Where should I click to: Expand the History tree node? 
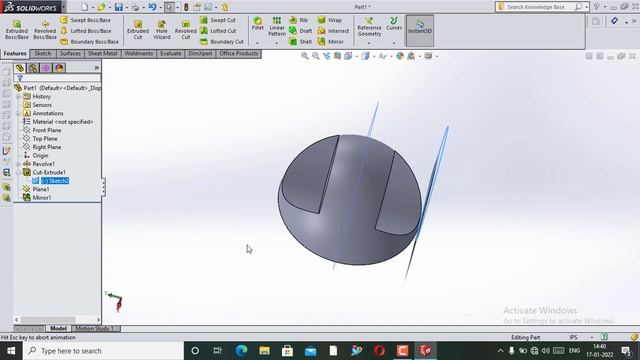coord(18,97)
